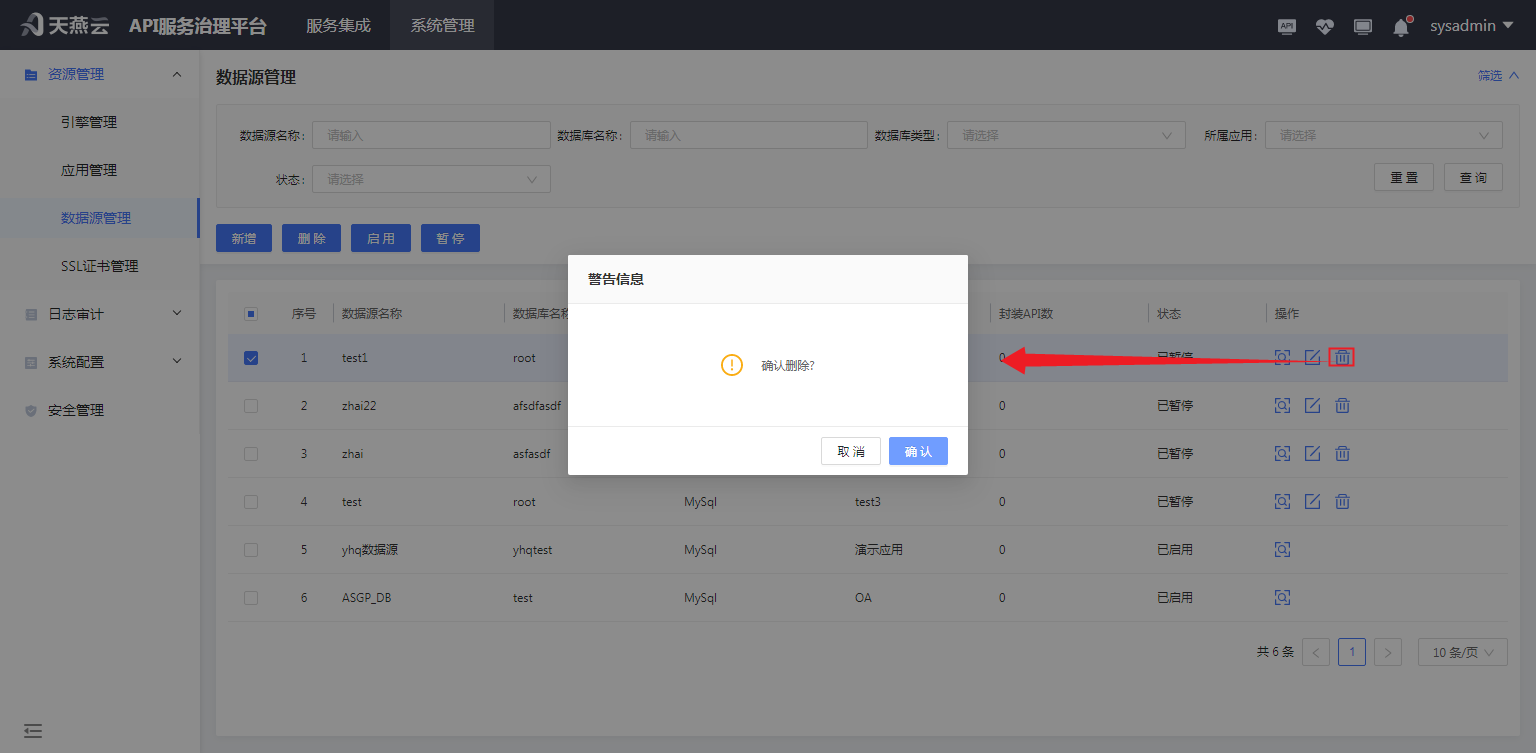The height and width of the screenshot is (753, 1536).
Task: Open the heartbeat health monitor icon
Action: click(x=1325, y=27)
